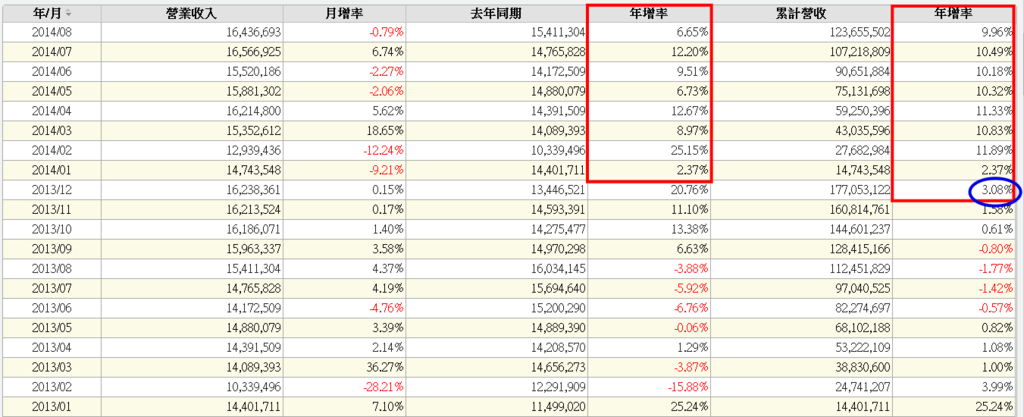Click the 2014/06 row date
Viewport: 1024px width, 417px height.
pyautogui.click(x=51, y=72)
